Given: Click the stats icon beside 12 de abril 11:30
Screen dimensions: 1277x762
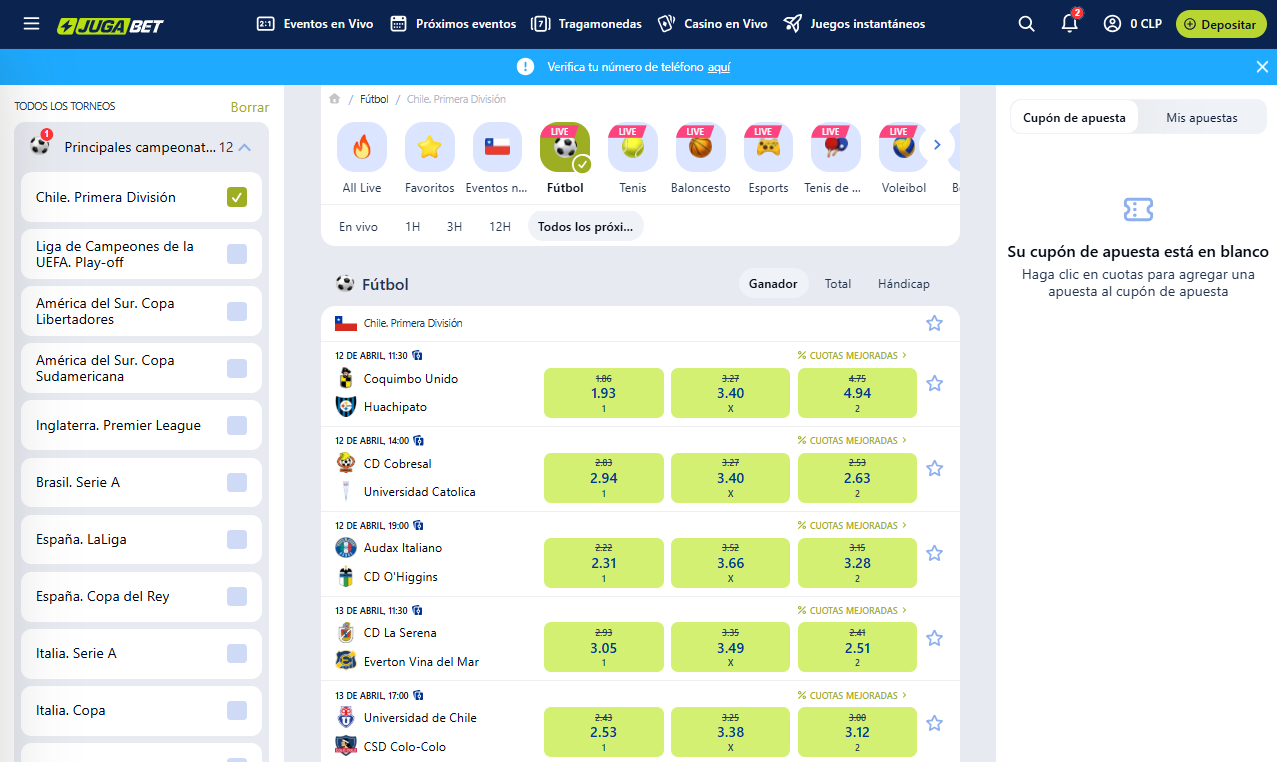Looking at the screenshot, I should point(418,355).
